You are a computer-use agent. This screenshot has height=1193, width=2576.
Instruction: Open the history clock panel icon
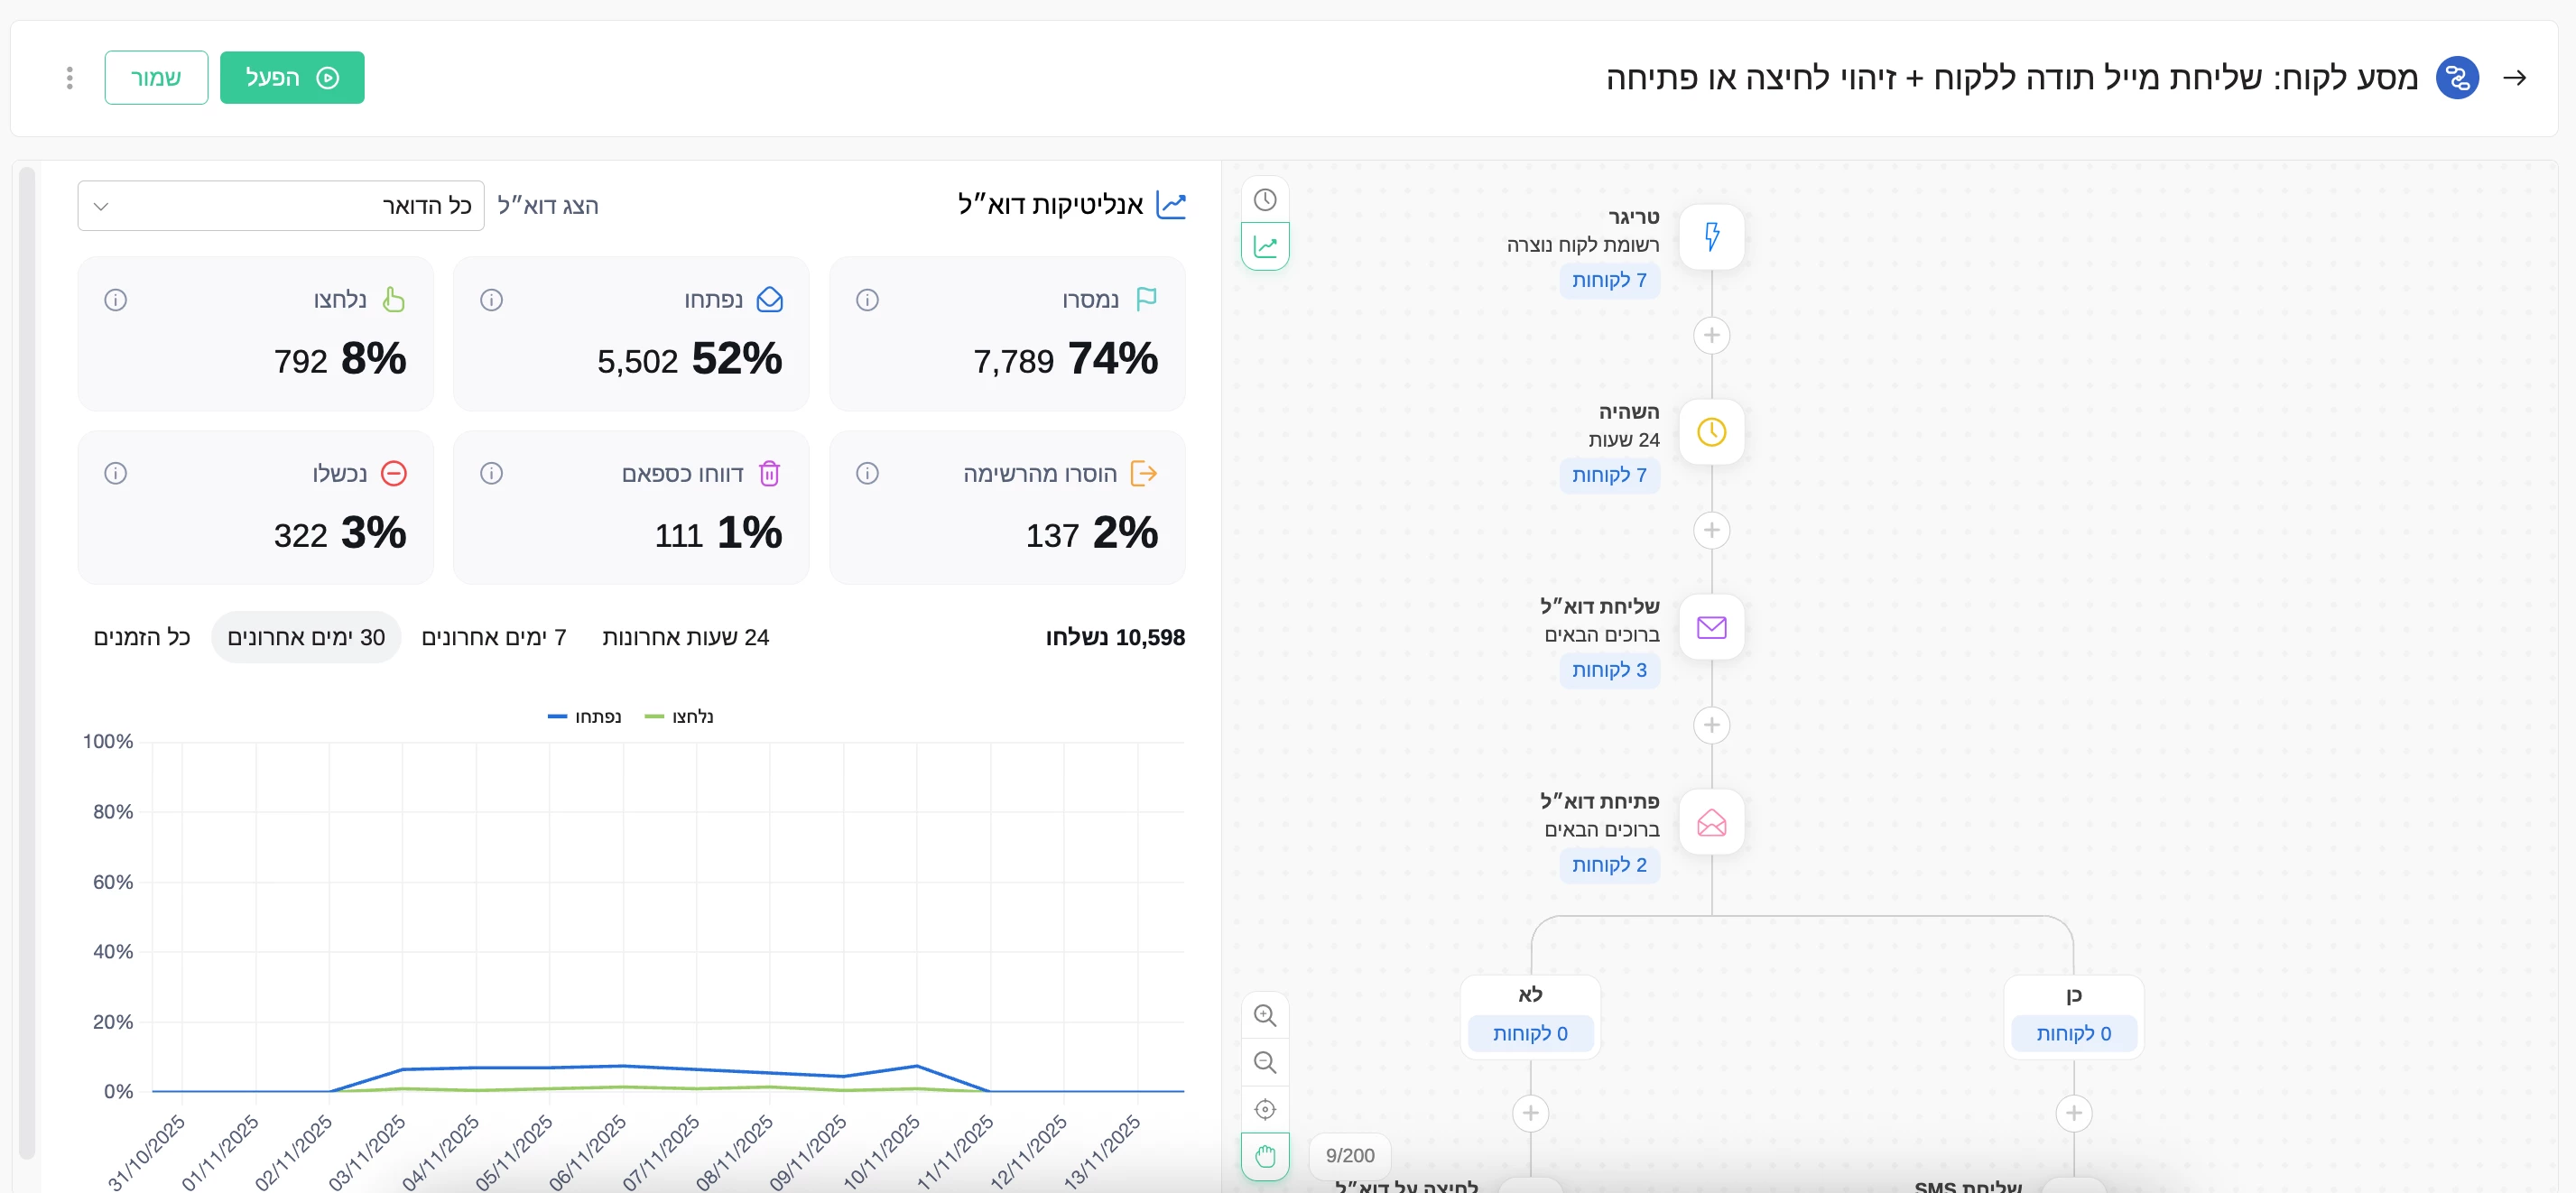click(x=1265, y=199)
